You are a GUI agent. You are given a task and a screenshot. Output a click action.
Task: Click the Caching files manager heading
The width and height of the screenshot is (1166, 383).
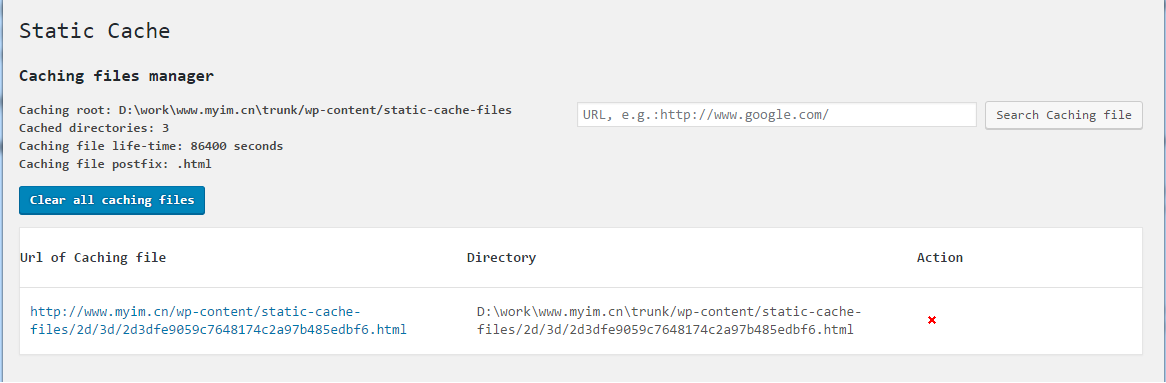(x=117, y=75)
